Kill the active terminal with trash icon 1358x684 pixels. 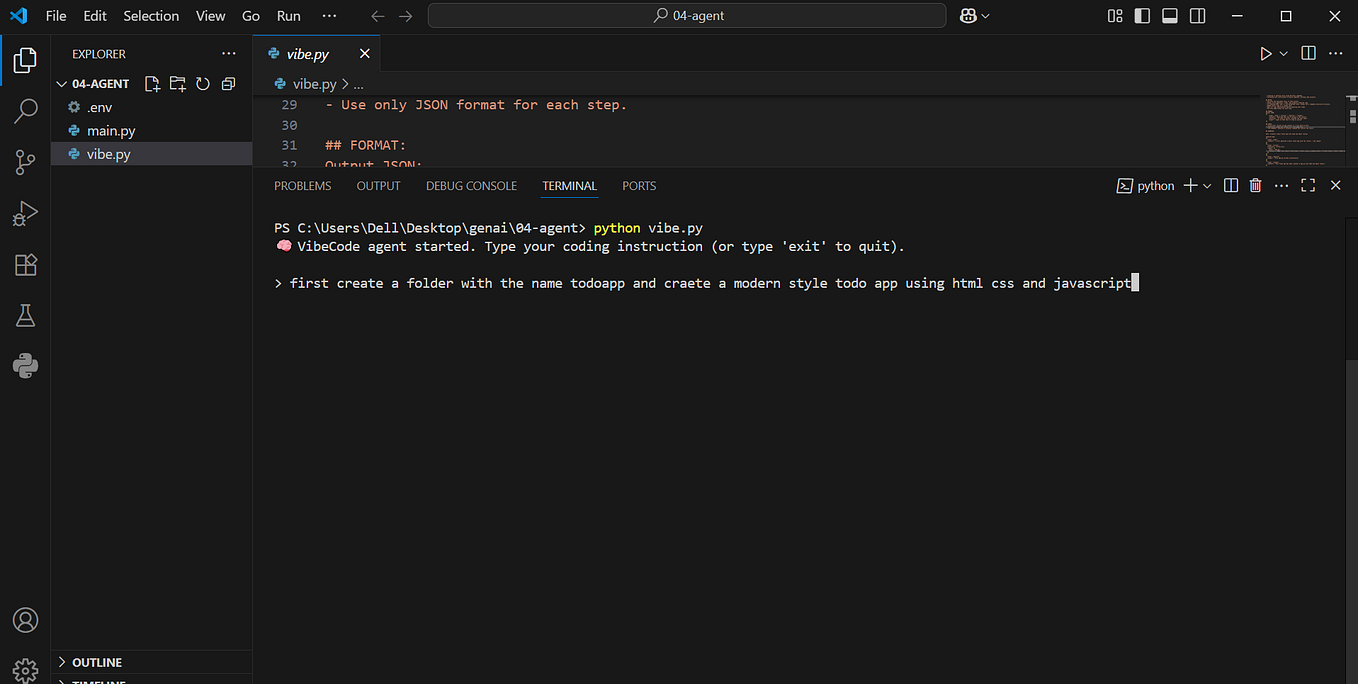click(1255, 185)
